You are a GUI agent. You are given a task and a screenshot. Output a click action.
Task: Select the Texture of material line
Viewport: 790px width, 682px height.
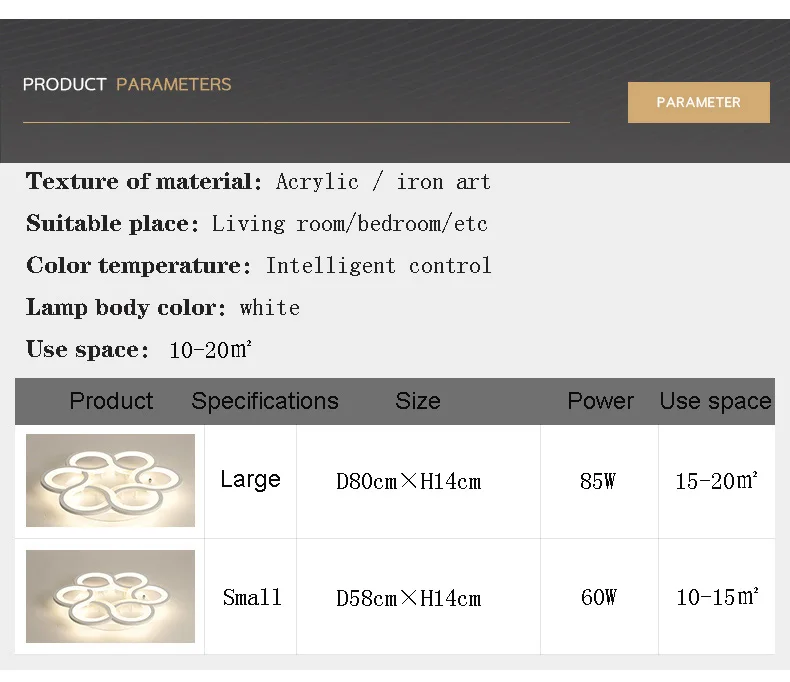(x=258, y=181)
